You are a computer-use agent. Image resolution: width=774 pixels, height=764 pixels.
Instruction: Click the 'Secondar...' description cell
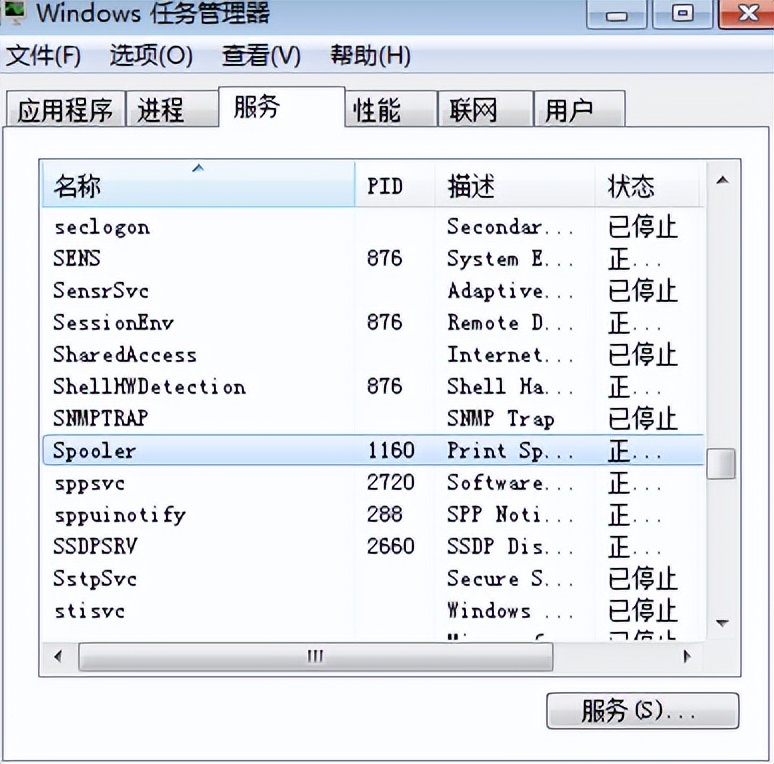[510, 227]
